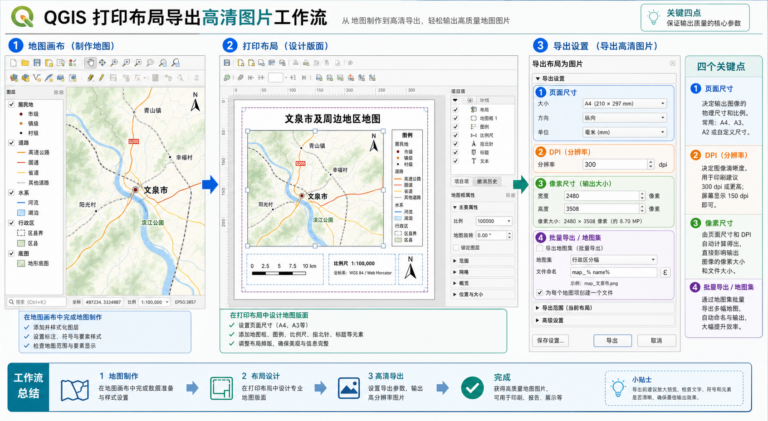The height and width of the screenshot is (421, 768).
Task: Select the 地图框 1 map frame item icon
Action: tap(474, 118)
